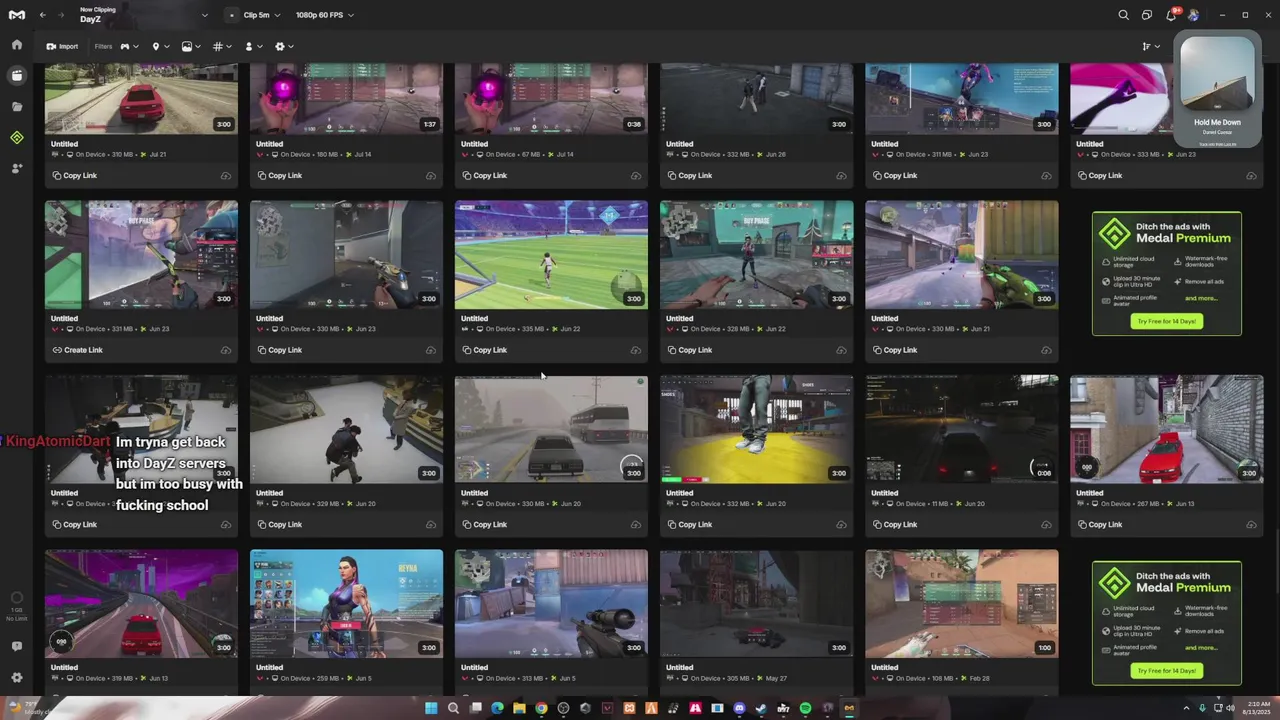Open the location pin filter dropdown
Viewport: 1280px width, 720px height.
click(159, 46)
